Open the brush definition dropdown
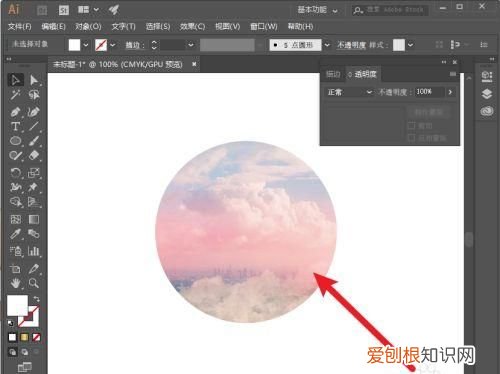The image size is (500, 374). click(x=327, y=45)
